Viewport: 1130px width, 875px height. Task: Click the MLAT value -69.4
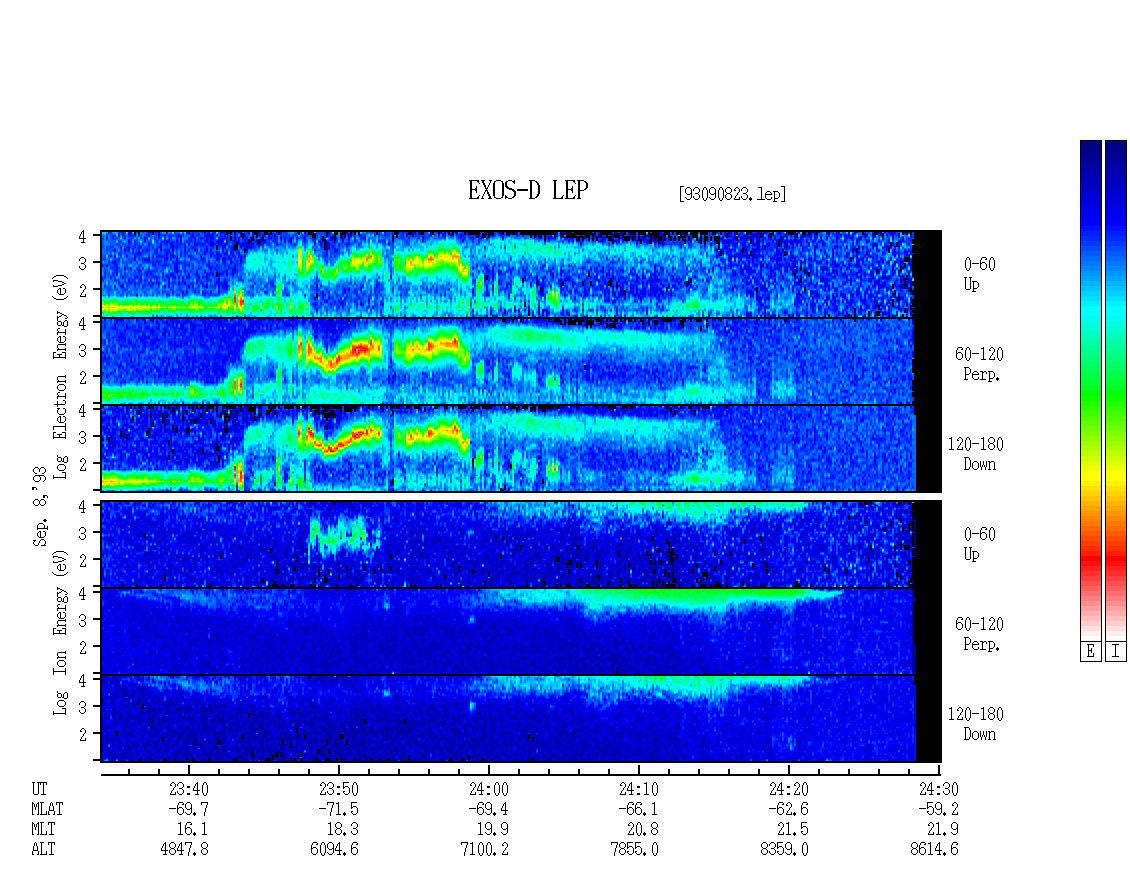[x=489, y=809]
